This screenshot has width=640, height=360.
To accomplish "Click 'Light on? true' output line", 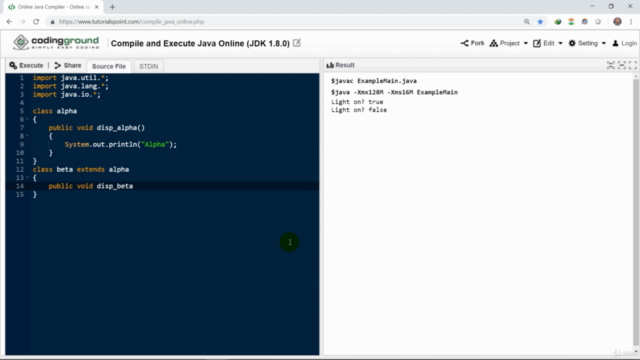I will pos(357,102).
